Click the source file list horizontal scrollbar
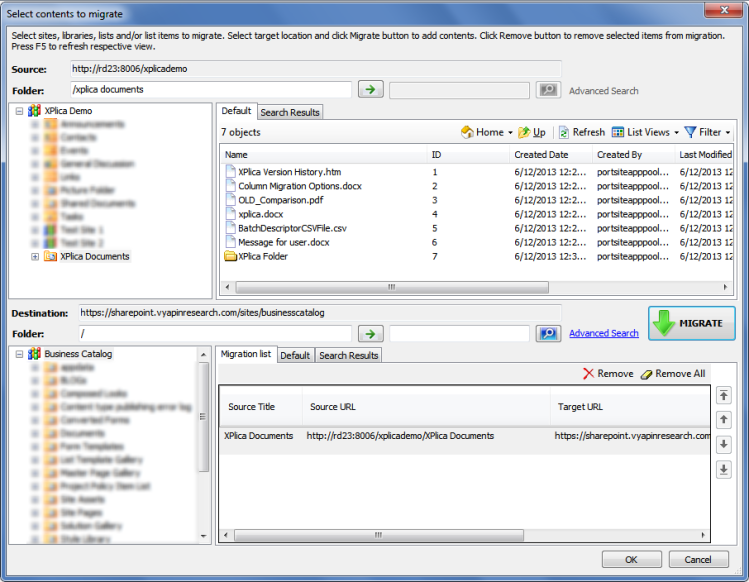749x582 pixels. [392, 287]
